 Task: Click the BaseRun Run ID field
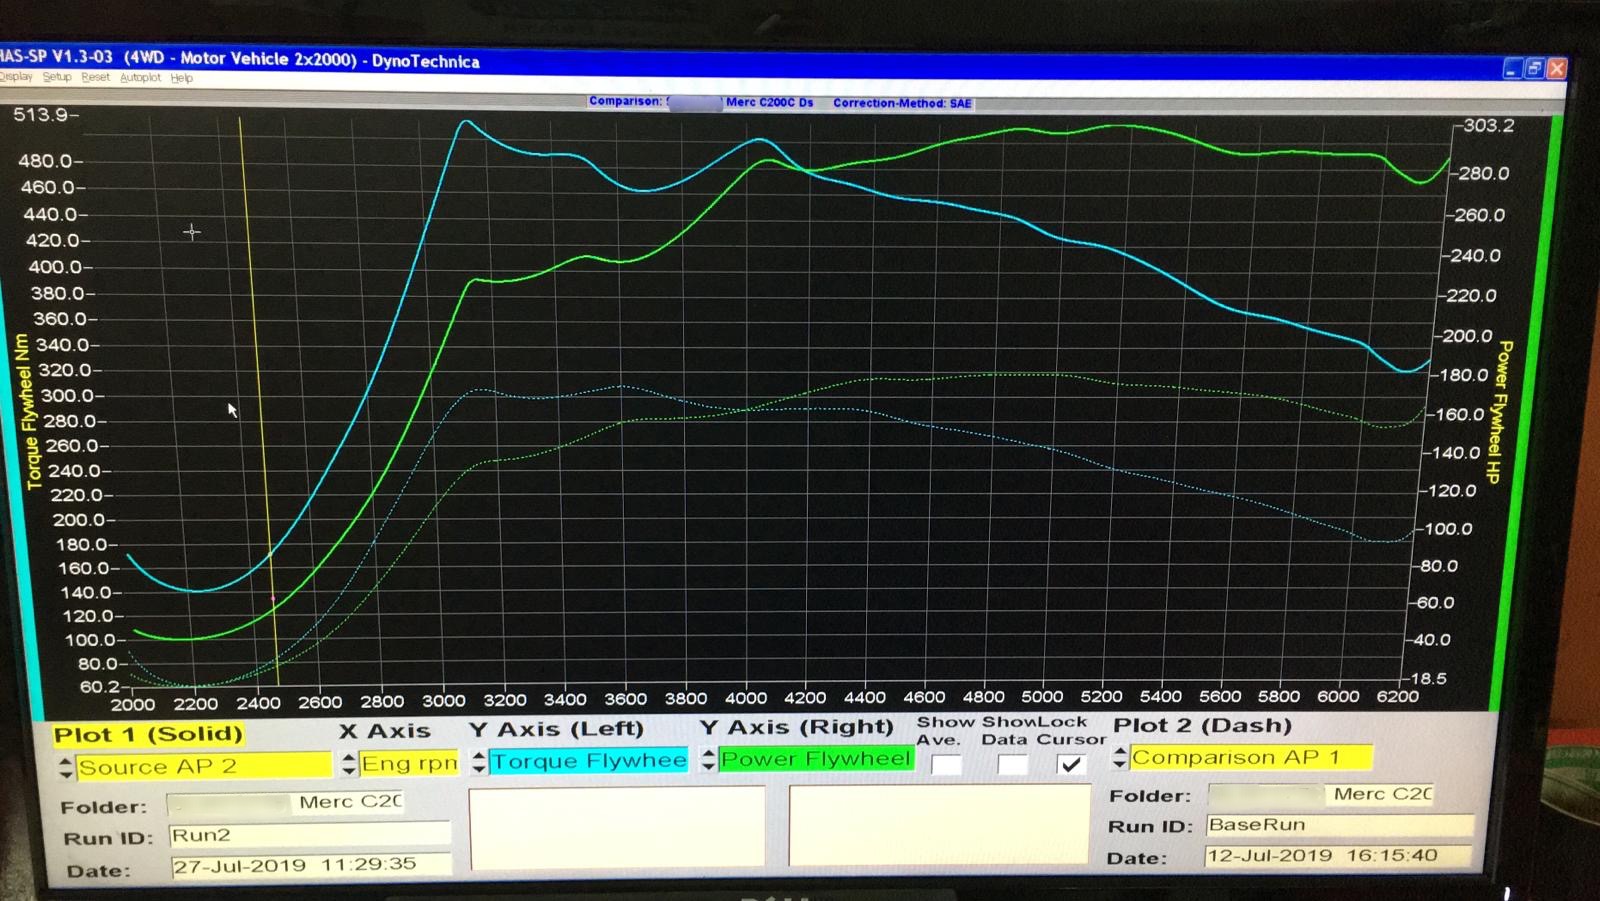pyautogui.click(x=1339, y=825)
